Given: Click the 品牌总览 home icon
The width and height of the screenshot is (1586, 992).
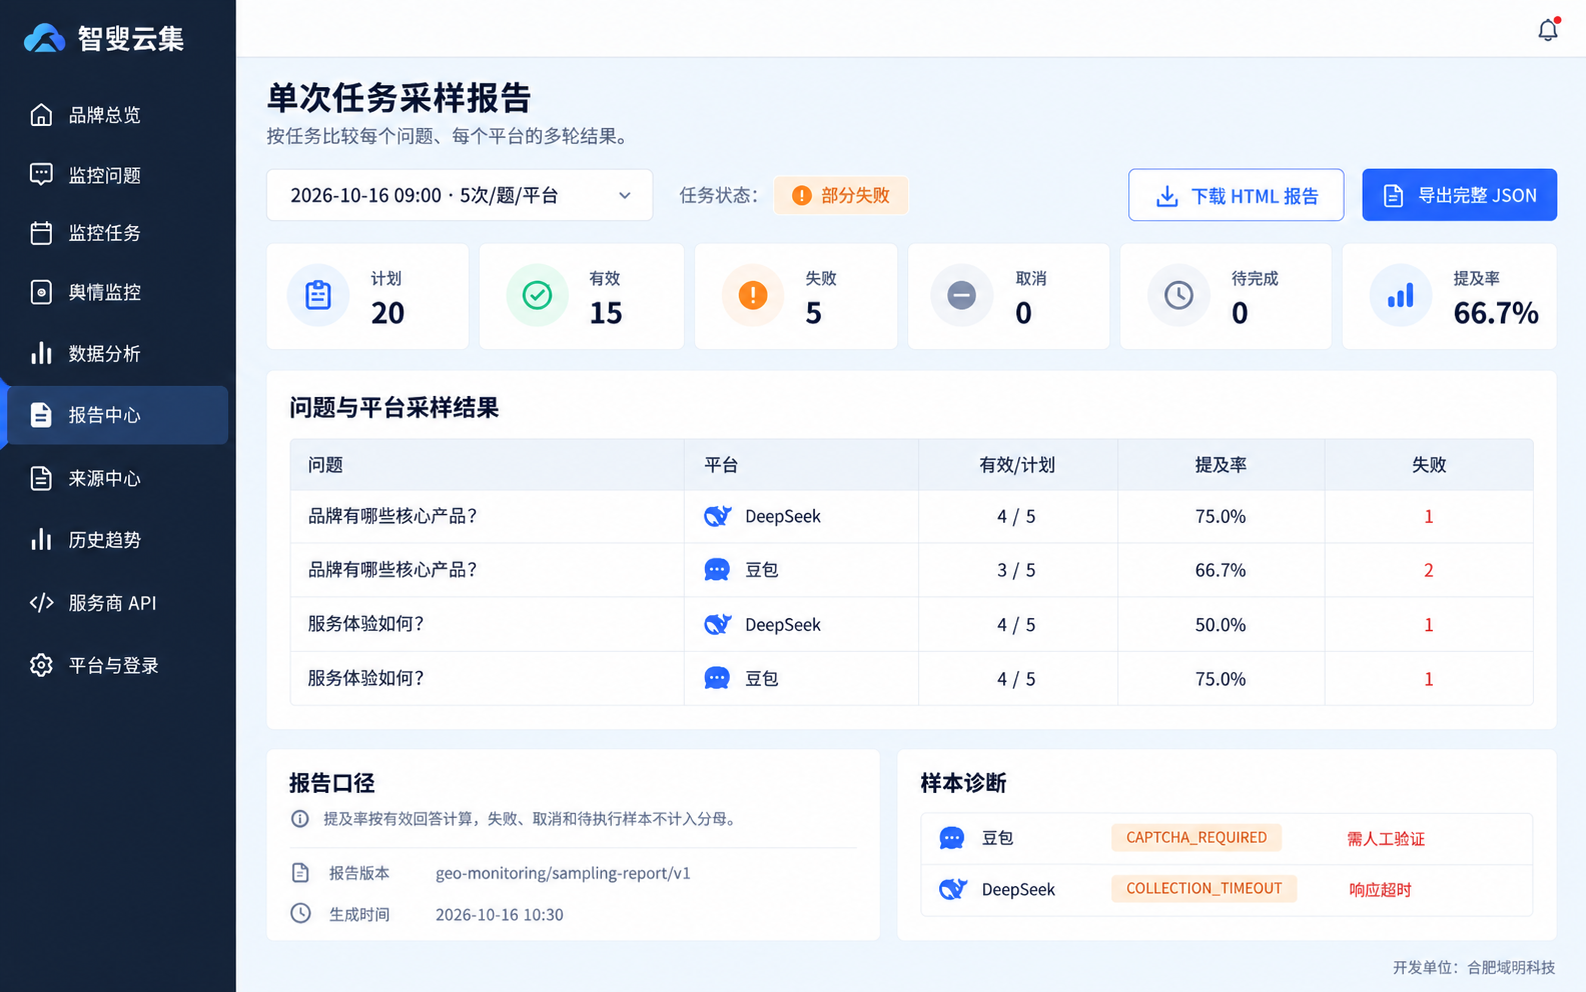Looking at the screenshot, I should point(41,115).
